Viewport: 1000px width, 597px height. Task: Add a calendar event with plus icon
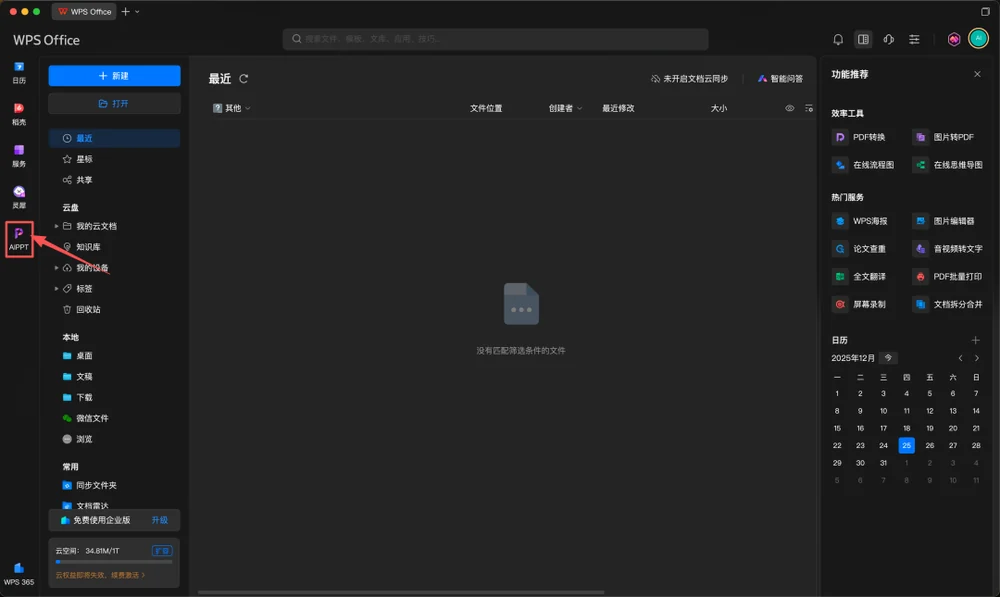[x=975, y=340]
